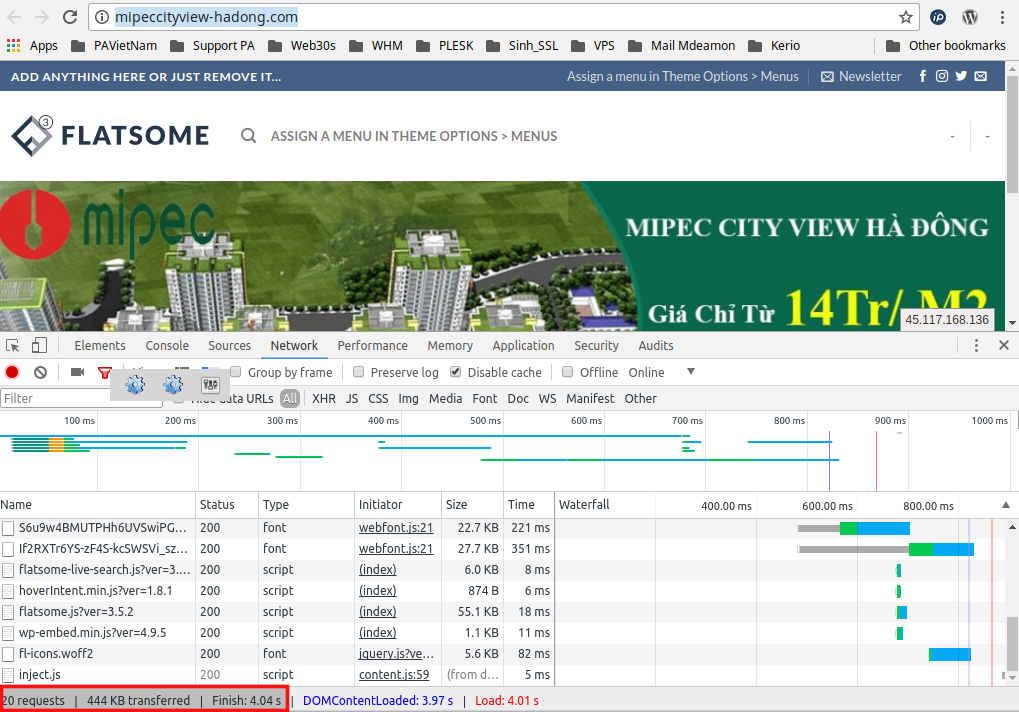Screen dimensions: 1019x712
Task: Expand the Support PA bookmark folder
Action: (x=213, y=45)
